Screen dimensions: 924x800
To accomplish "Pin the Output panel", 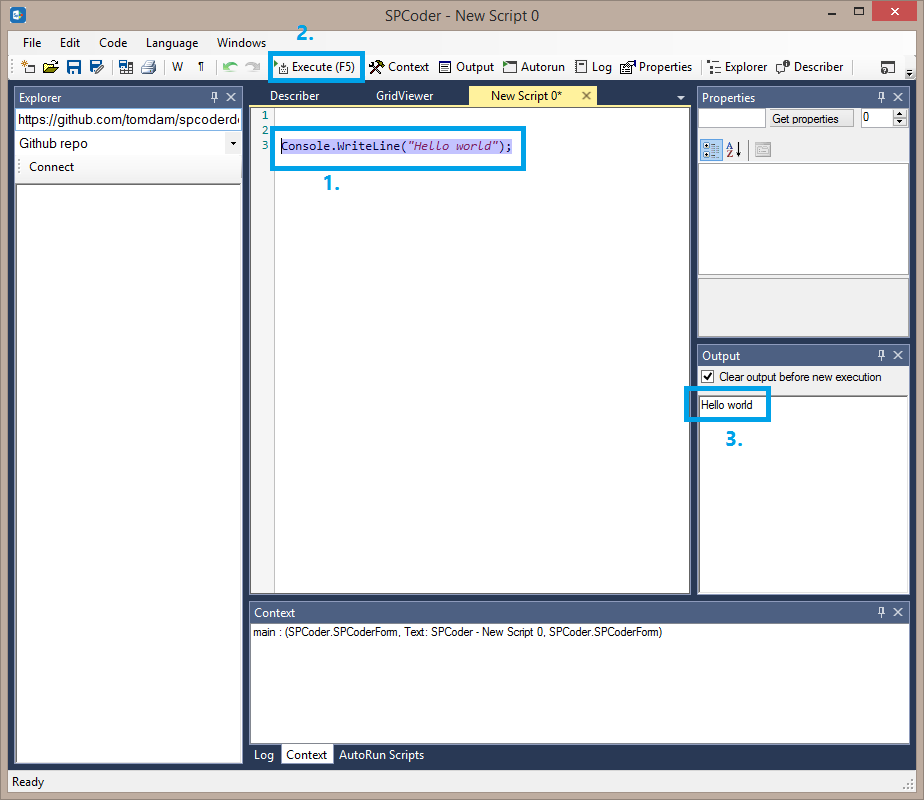I will tap(882, 355).
